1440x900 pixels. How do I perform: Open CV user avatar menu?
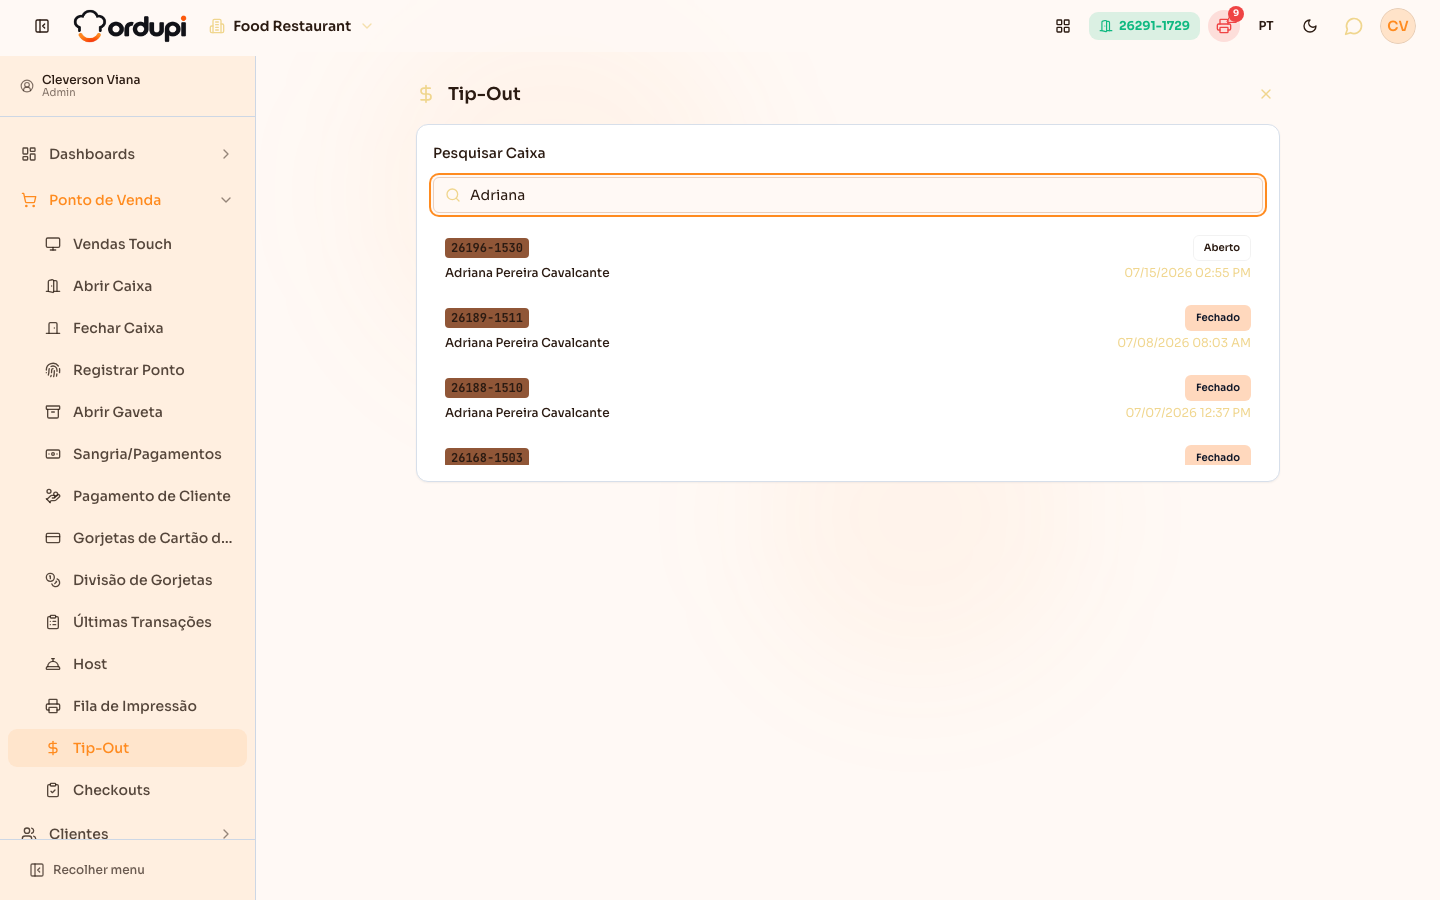point(1398,26)
